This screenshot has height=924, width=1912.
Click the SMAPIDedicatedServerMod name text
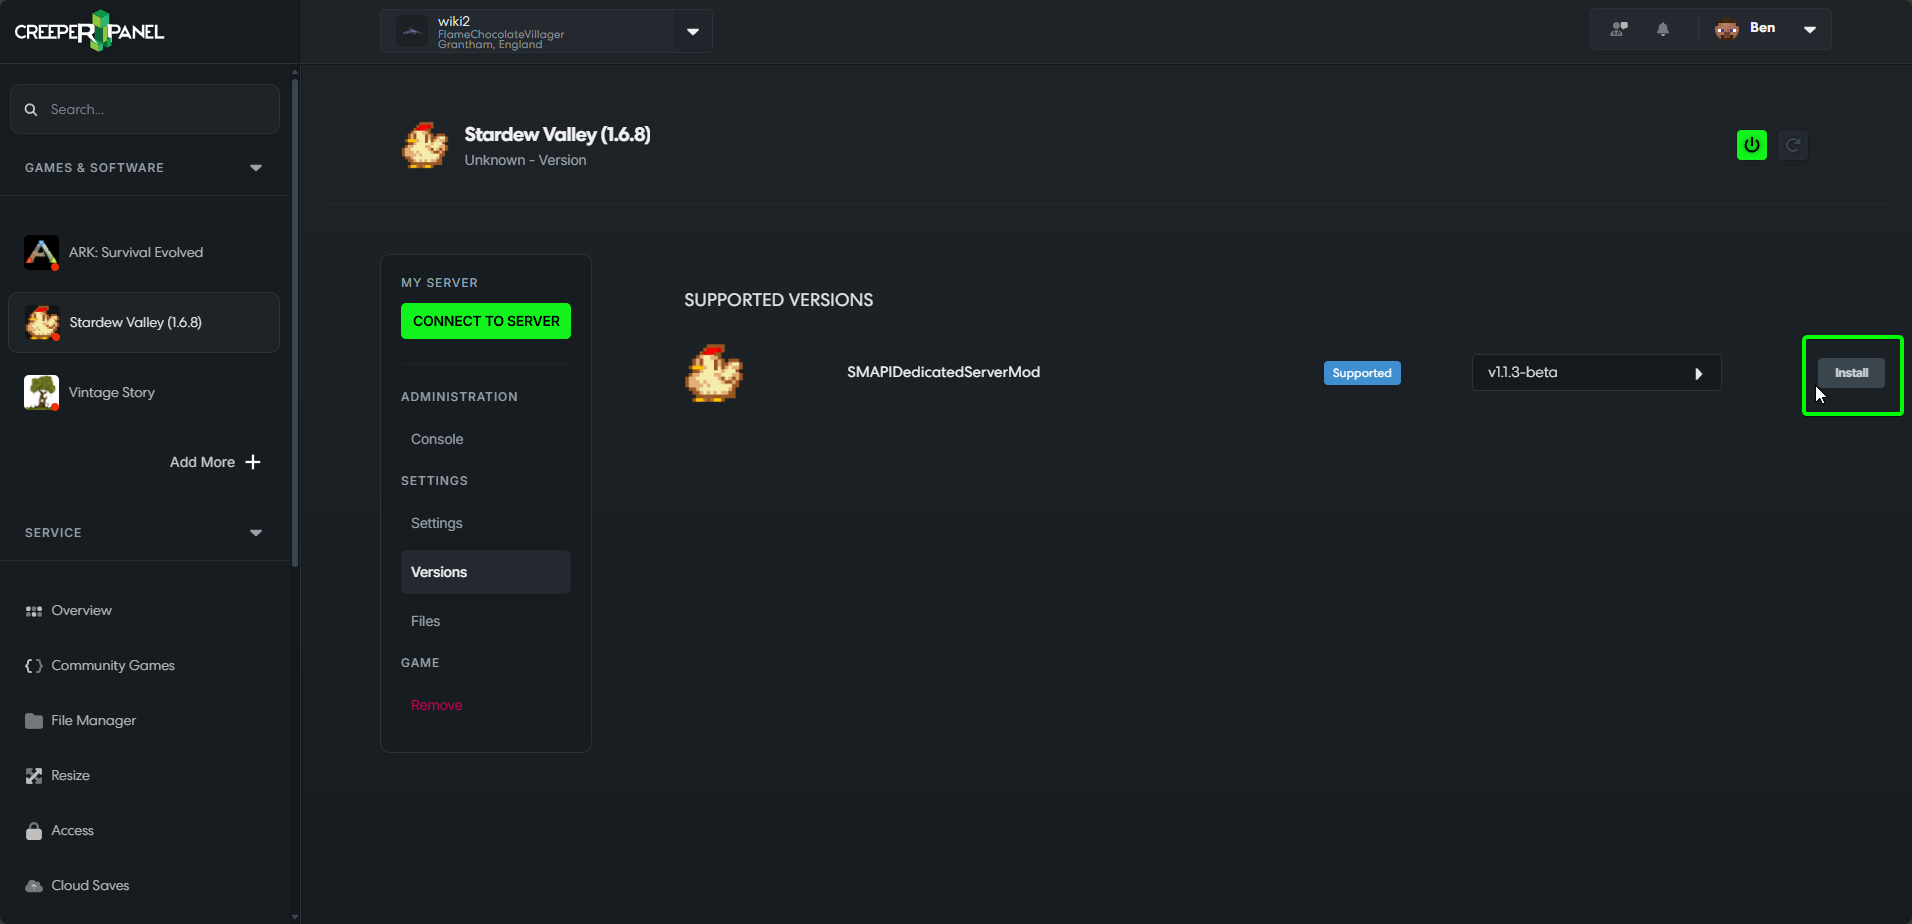pyautogui.click(x=943, y=372)
